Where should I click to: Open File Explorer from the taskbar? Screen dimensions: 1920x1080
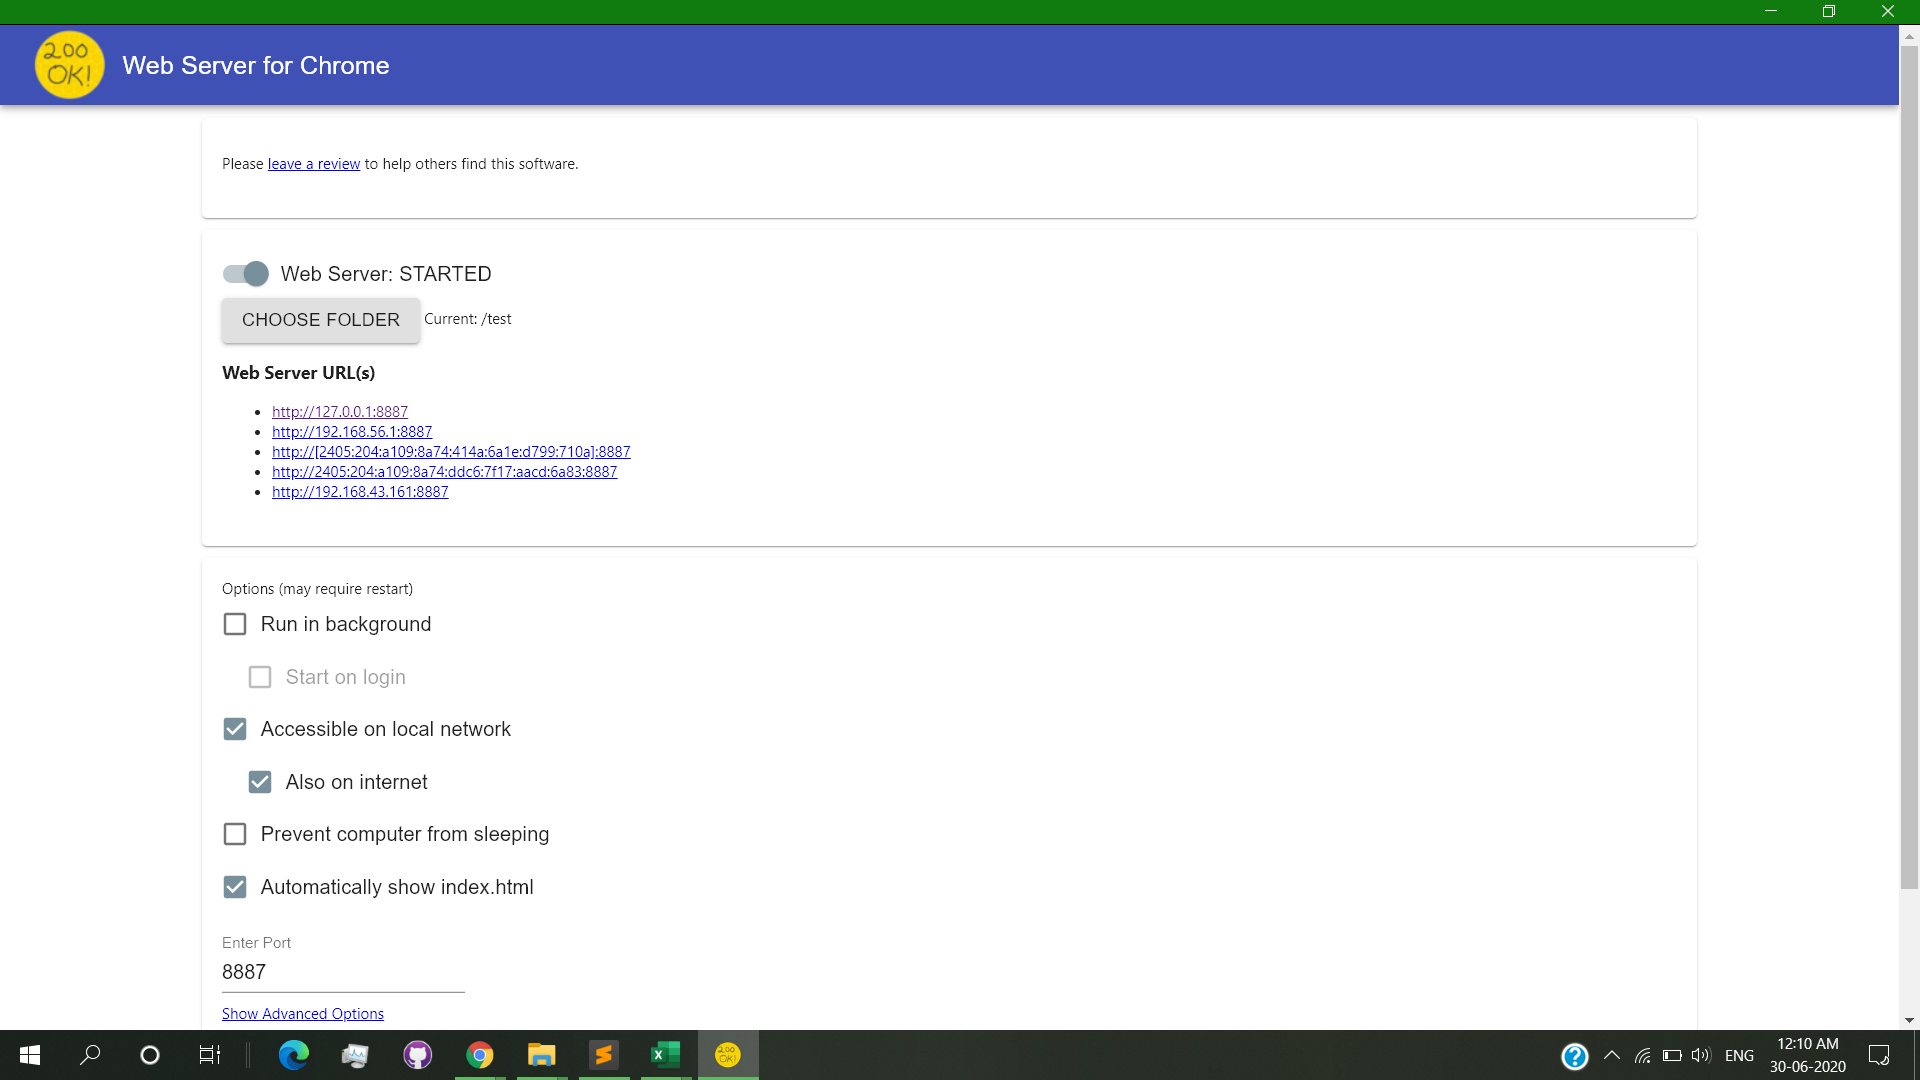click(x=541, y=1055)
